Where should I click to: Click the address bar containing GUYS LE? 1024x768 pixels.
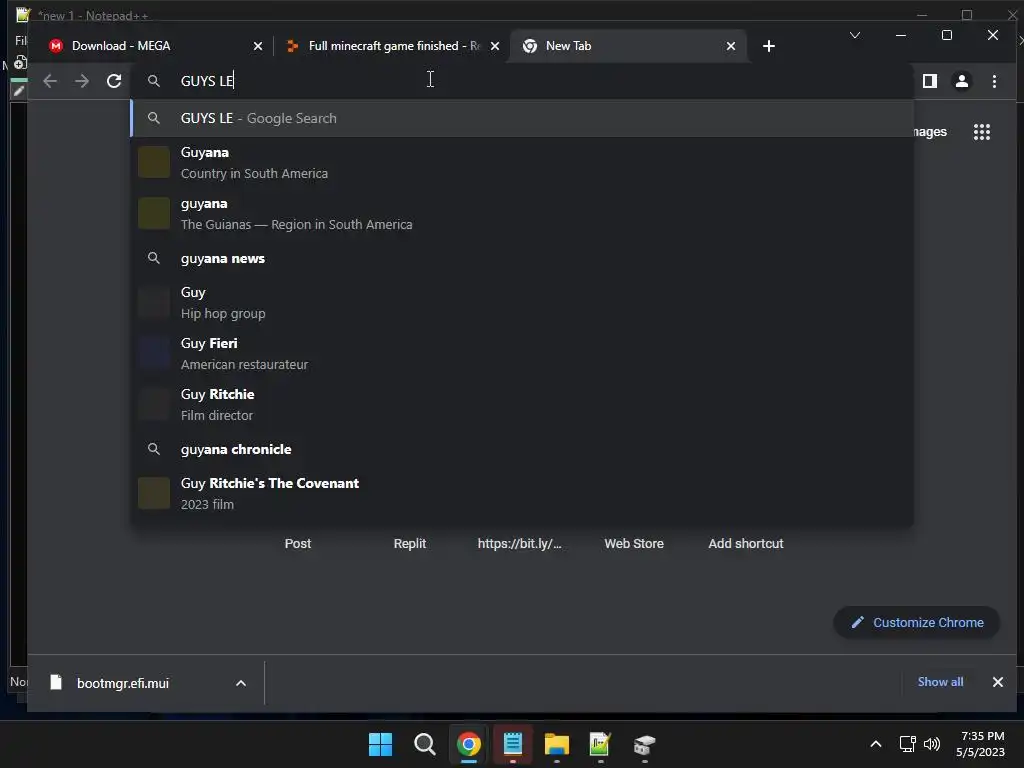click(522, 81)
